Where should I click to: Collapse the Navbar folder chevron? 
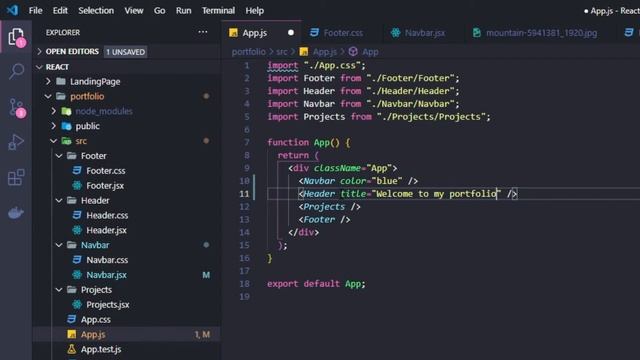[x=59, y=245]
